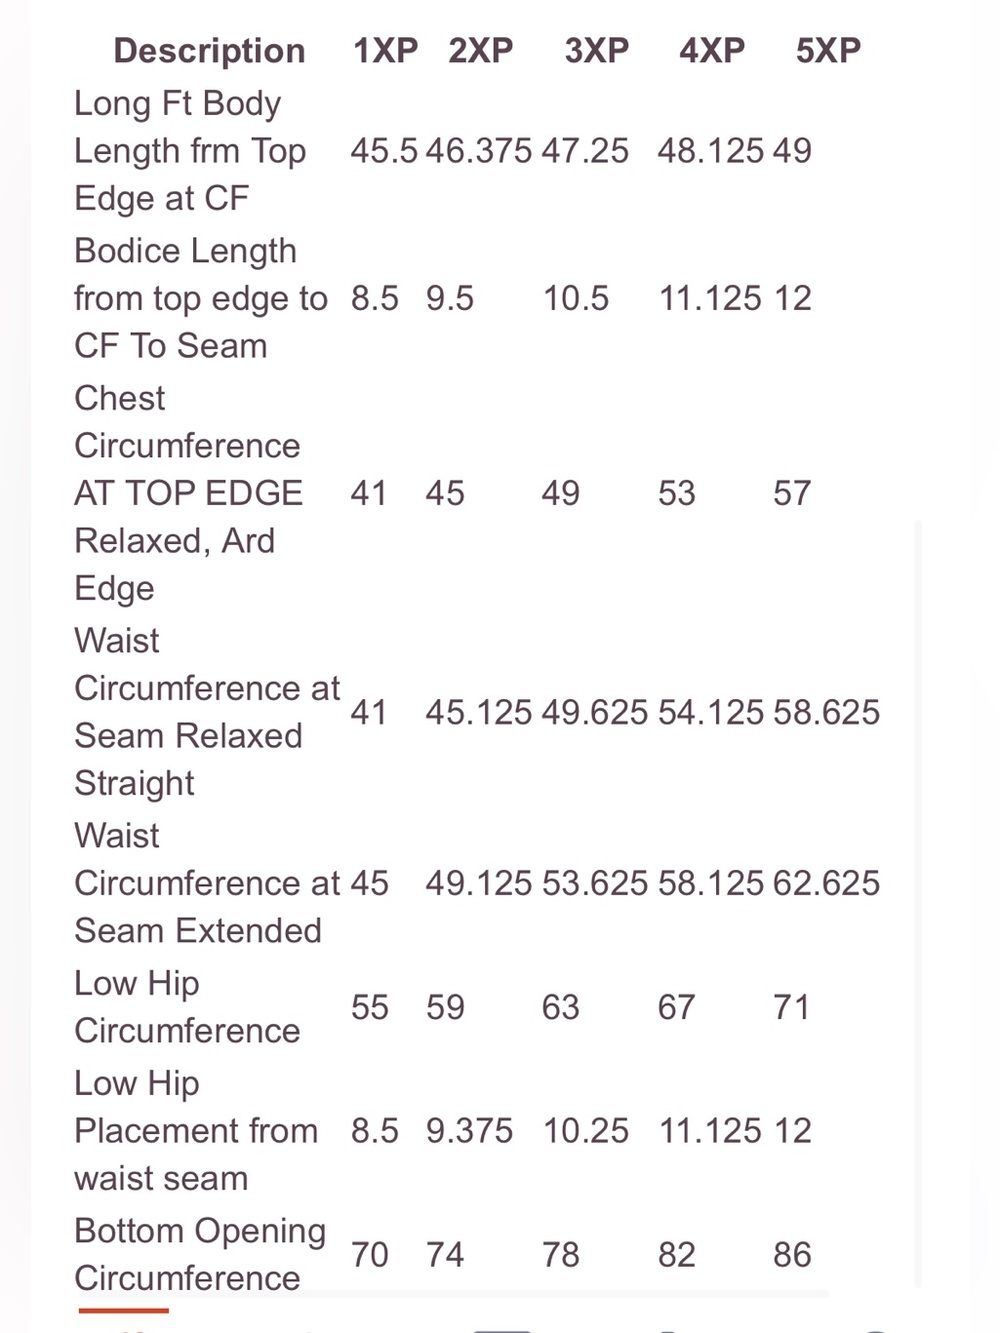The image size is (1000, 1333).
Task: Select the 3XP column header
Action: [597, 50]
